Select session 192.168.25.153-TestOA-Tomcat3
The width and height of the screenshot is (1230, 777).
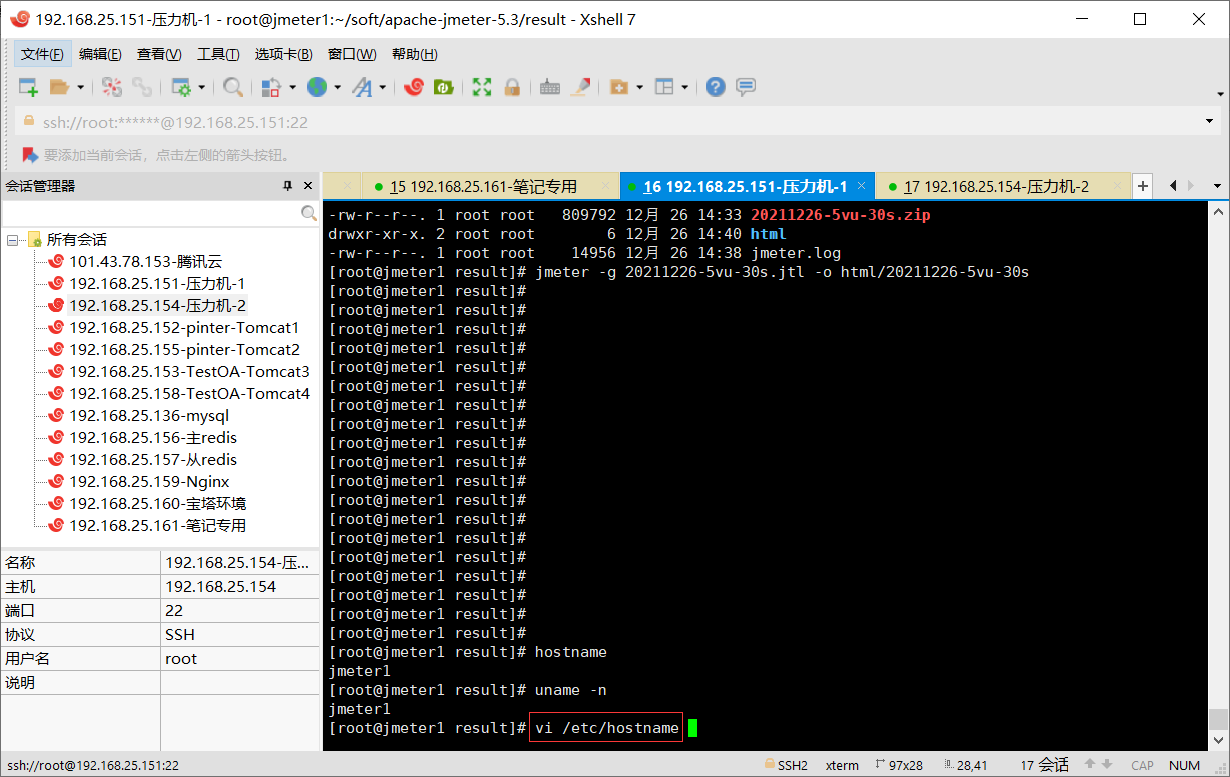tap(189, 372)
